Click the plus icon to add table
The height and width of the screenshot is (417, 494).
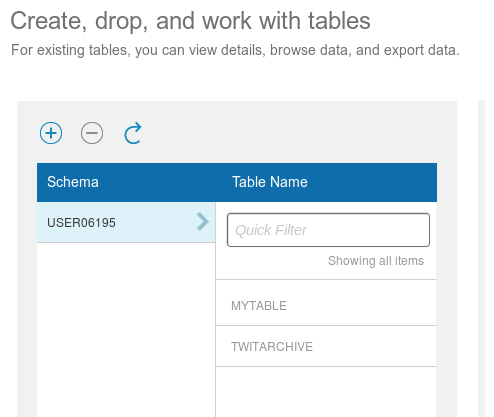pos(51,133)
